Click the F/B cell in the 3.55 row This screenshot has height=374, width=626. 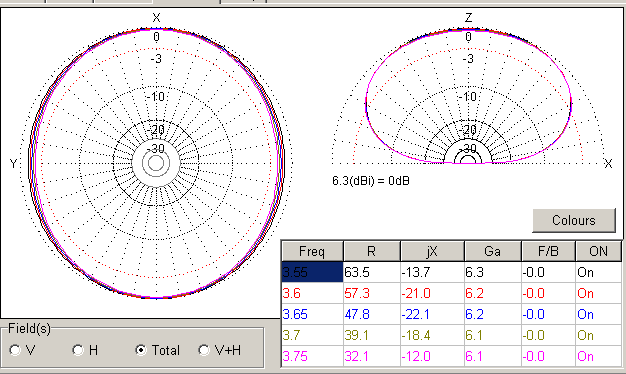[x=548, y=272]
